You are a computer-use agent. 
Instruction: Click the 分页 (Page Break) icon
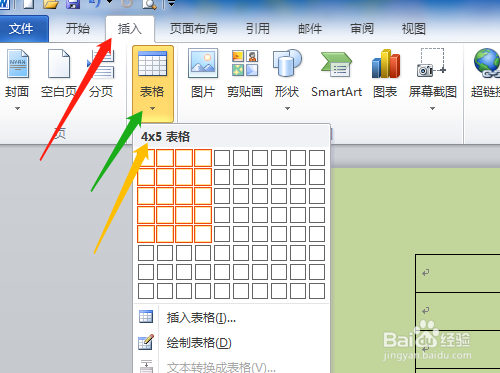click(x=101, y=64)
